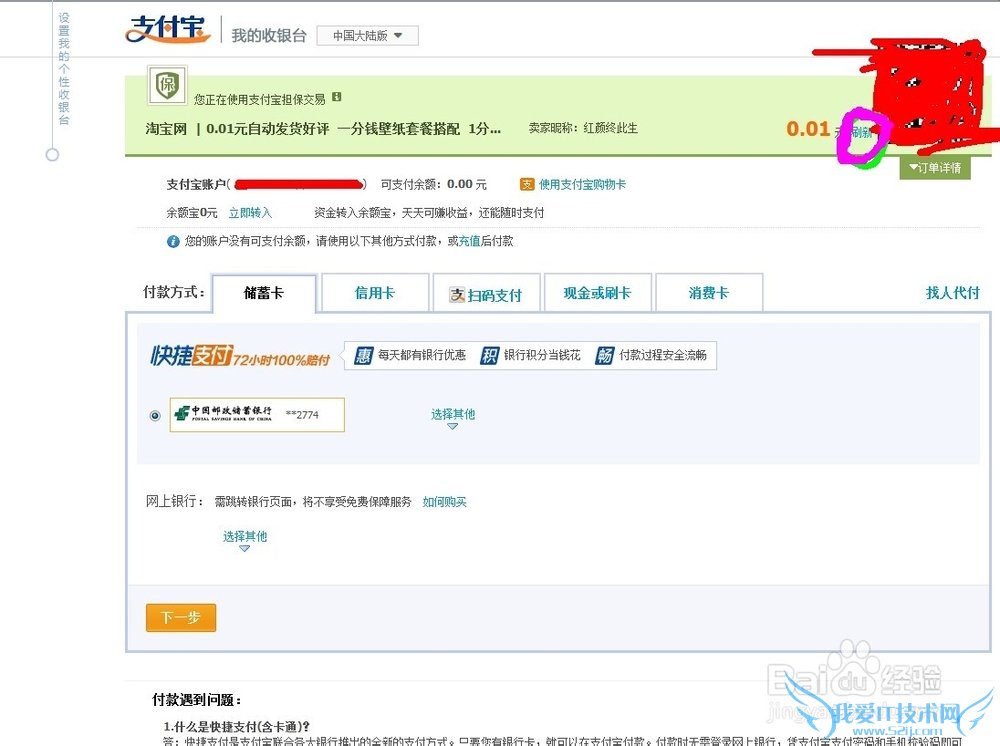Click the 余额宝0元 text
Viewport: 1000px width, 746px height.
[192, 213]
